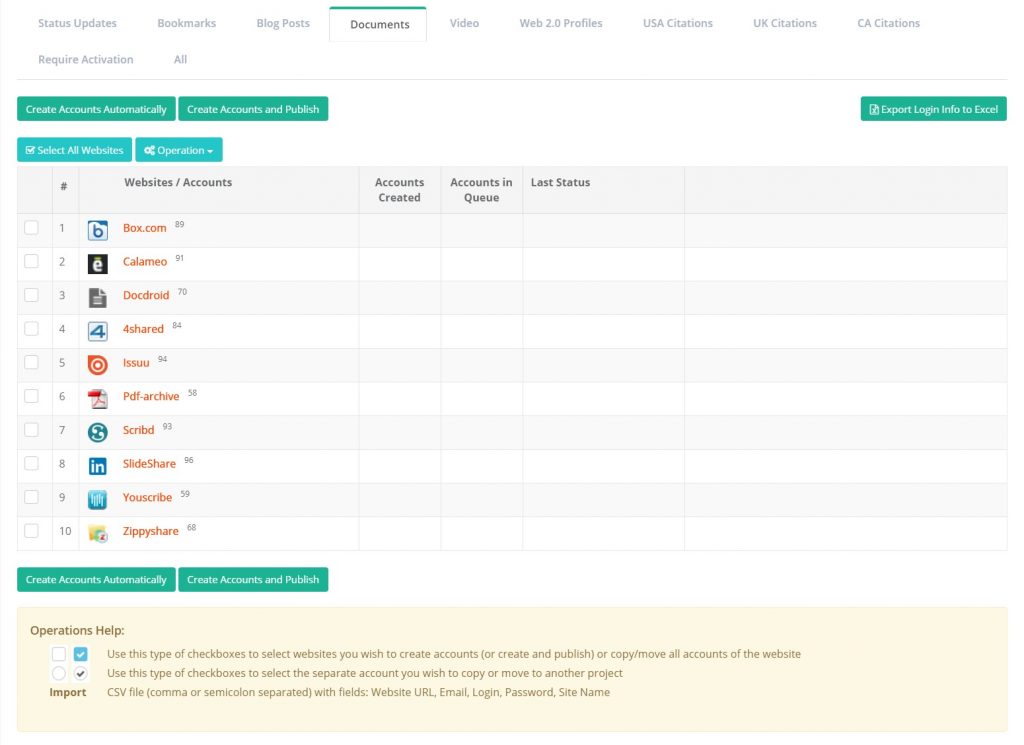Click Select All Websites button
Image resolution: width=1024 pixels, height=745 pixels.
tap(74, 150)
